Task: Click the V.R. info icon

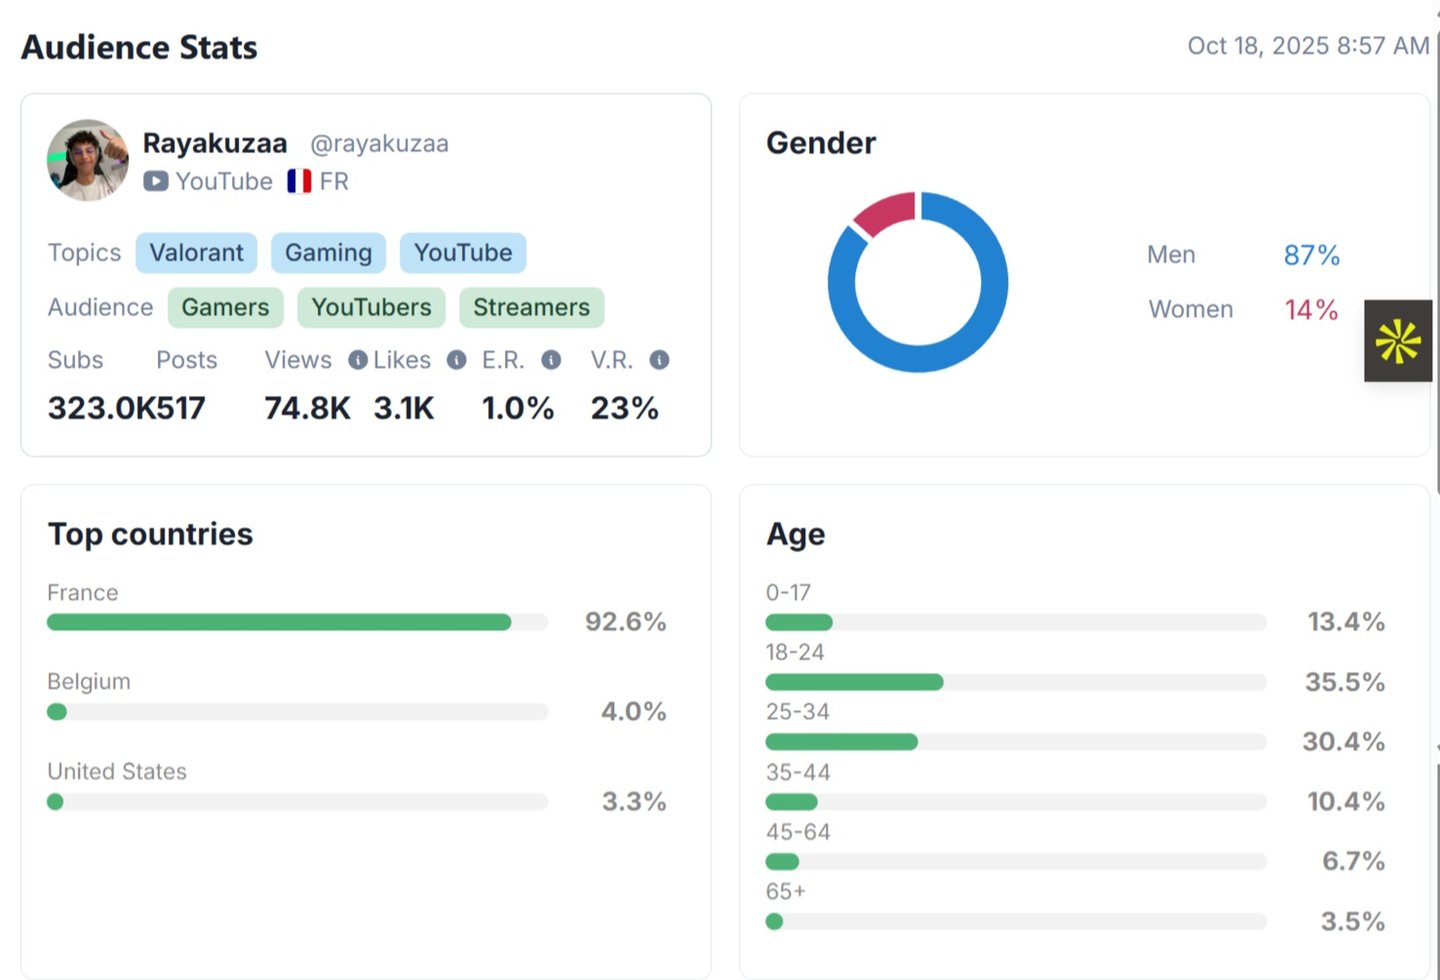Action: tap(659, 360)
